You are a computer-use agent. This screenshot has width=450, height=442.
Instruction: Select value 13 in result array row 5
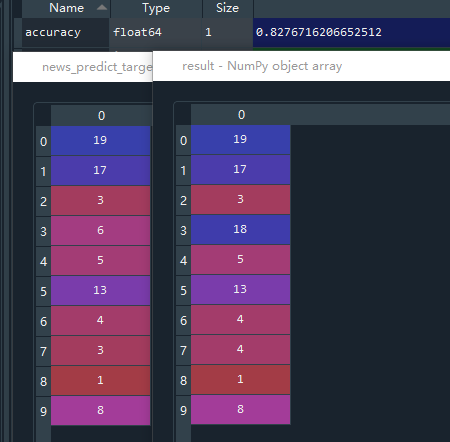point(240,289)
